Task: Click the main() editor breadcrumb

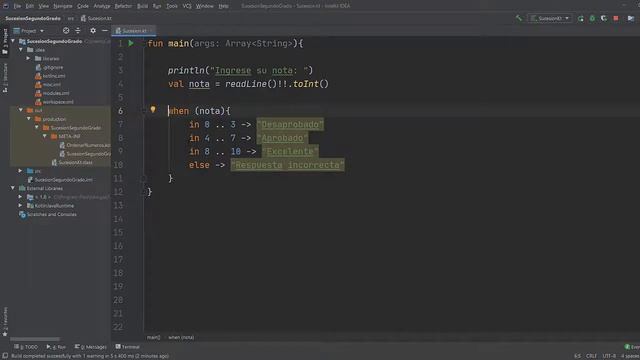Action: [x=153, y=338]
